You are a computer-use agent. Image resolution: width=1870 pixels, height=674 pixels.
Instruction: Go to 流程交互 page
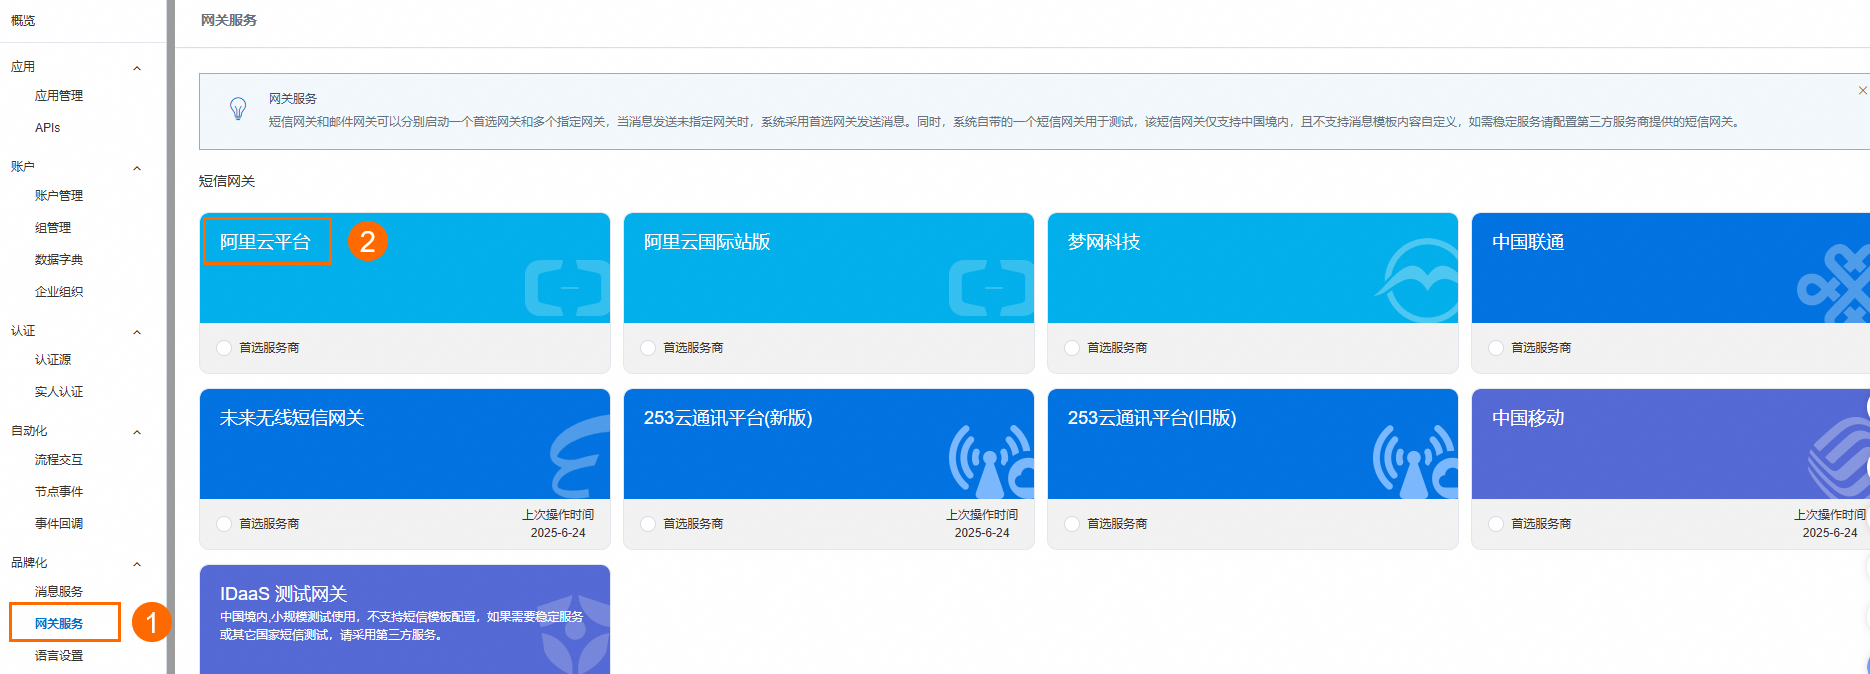[59, 460]
